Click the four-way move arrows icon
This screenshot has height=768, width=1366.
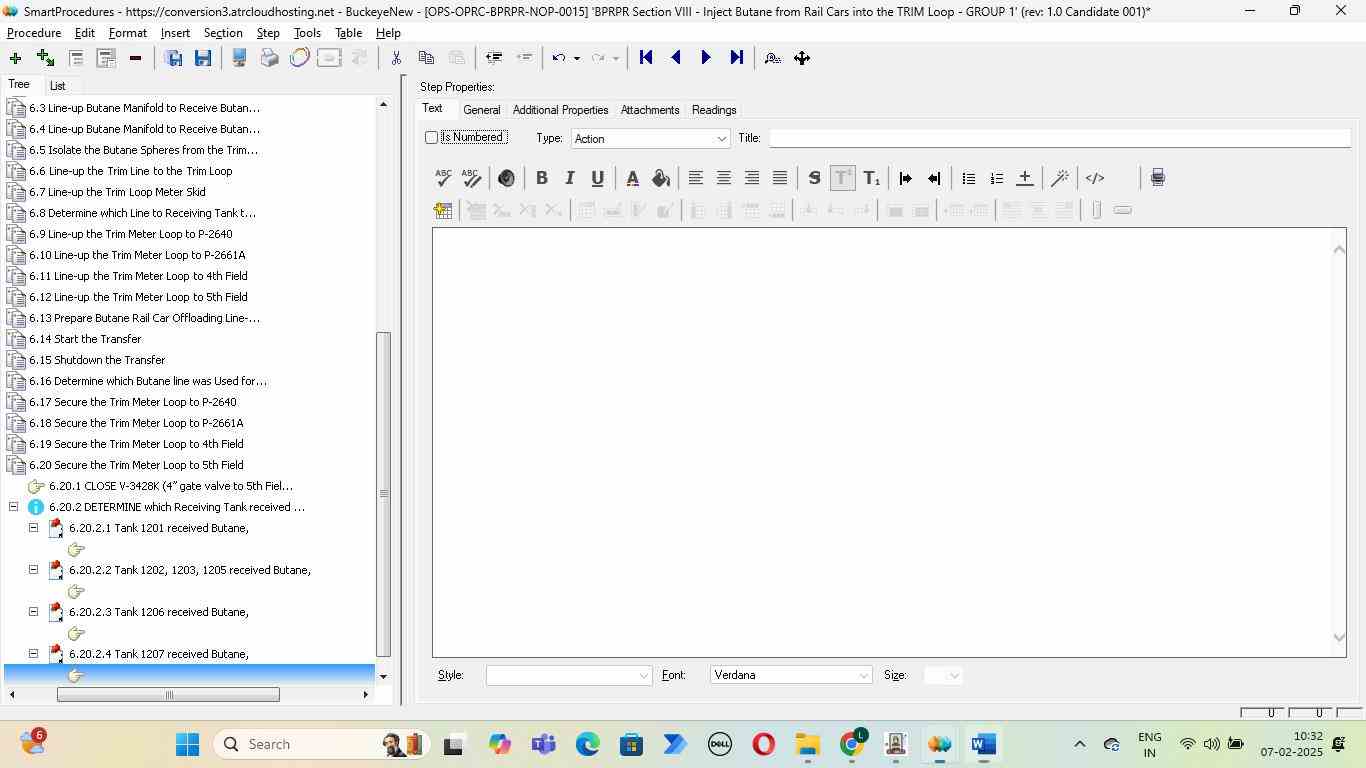[x=802, y=58]
